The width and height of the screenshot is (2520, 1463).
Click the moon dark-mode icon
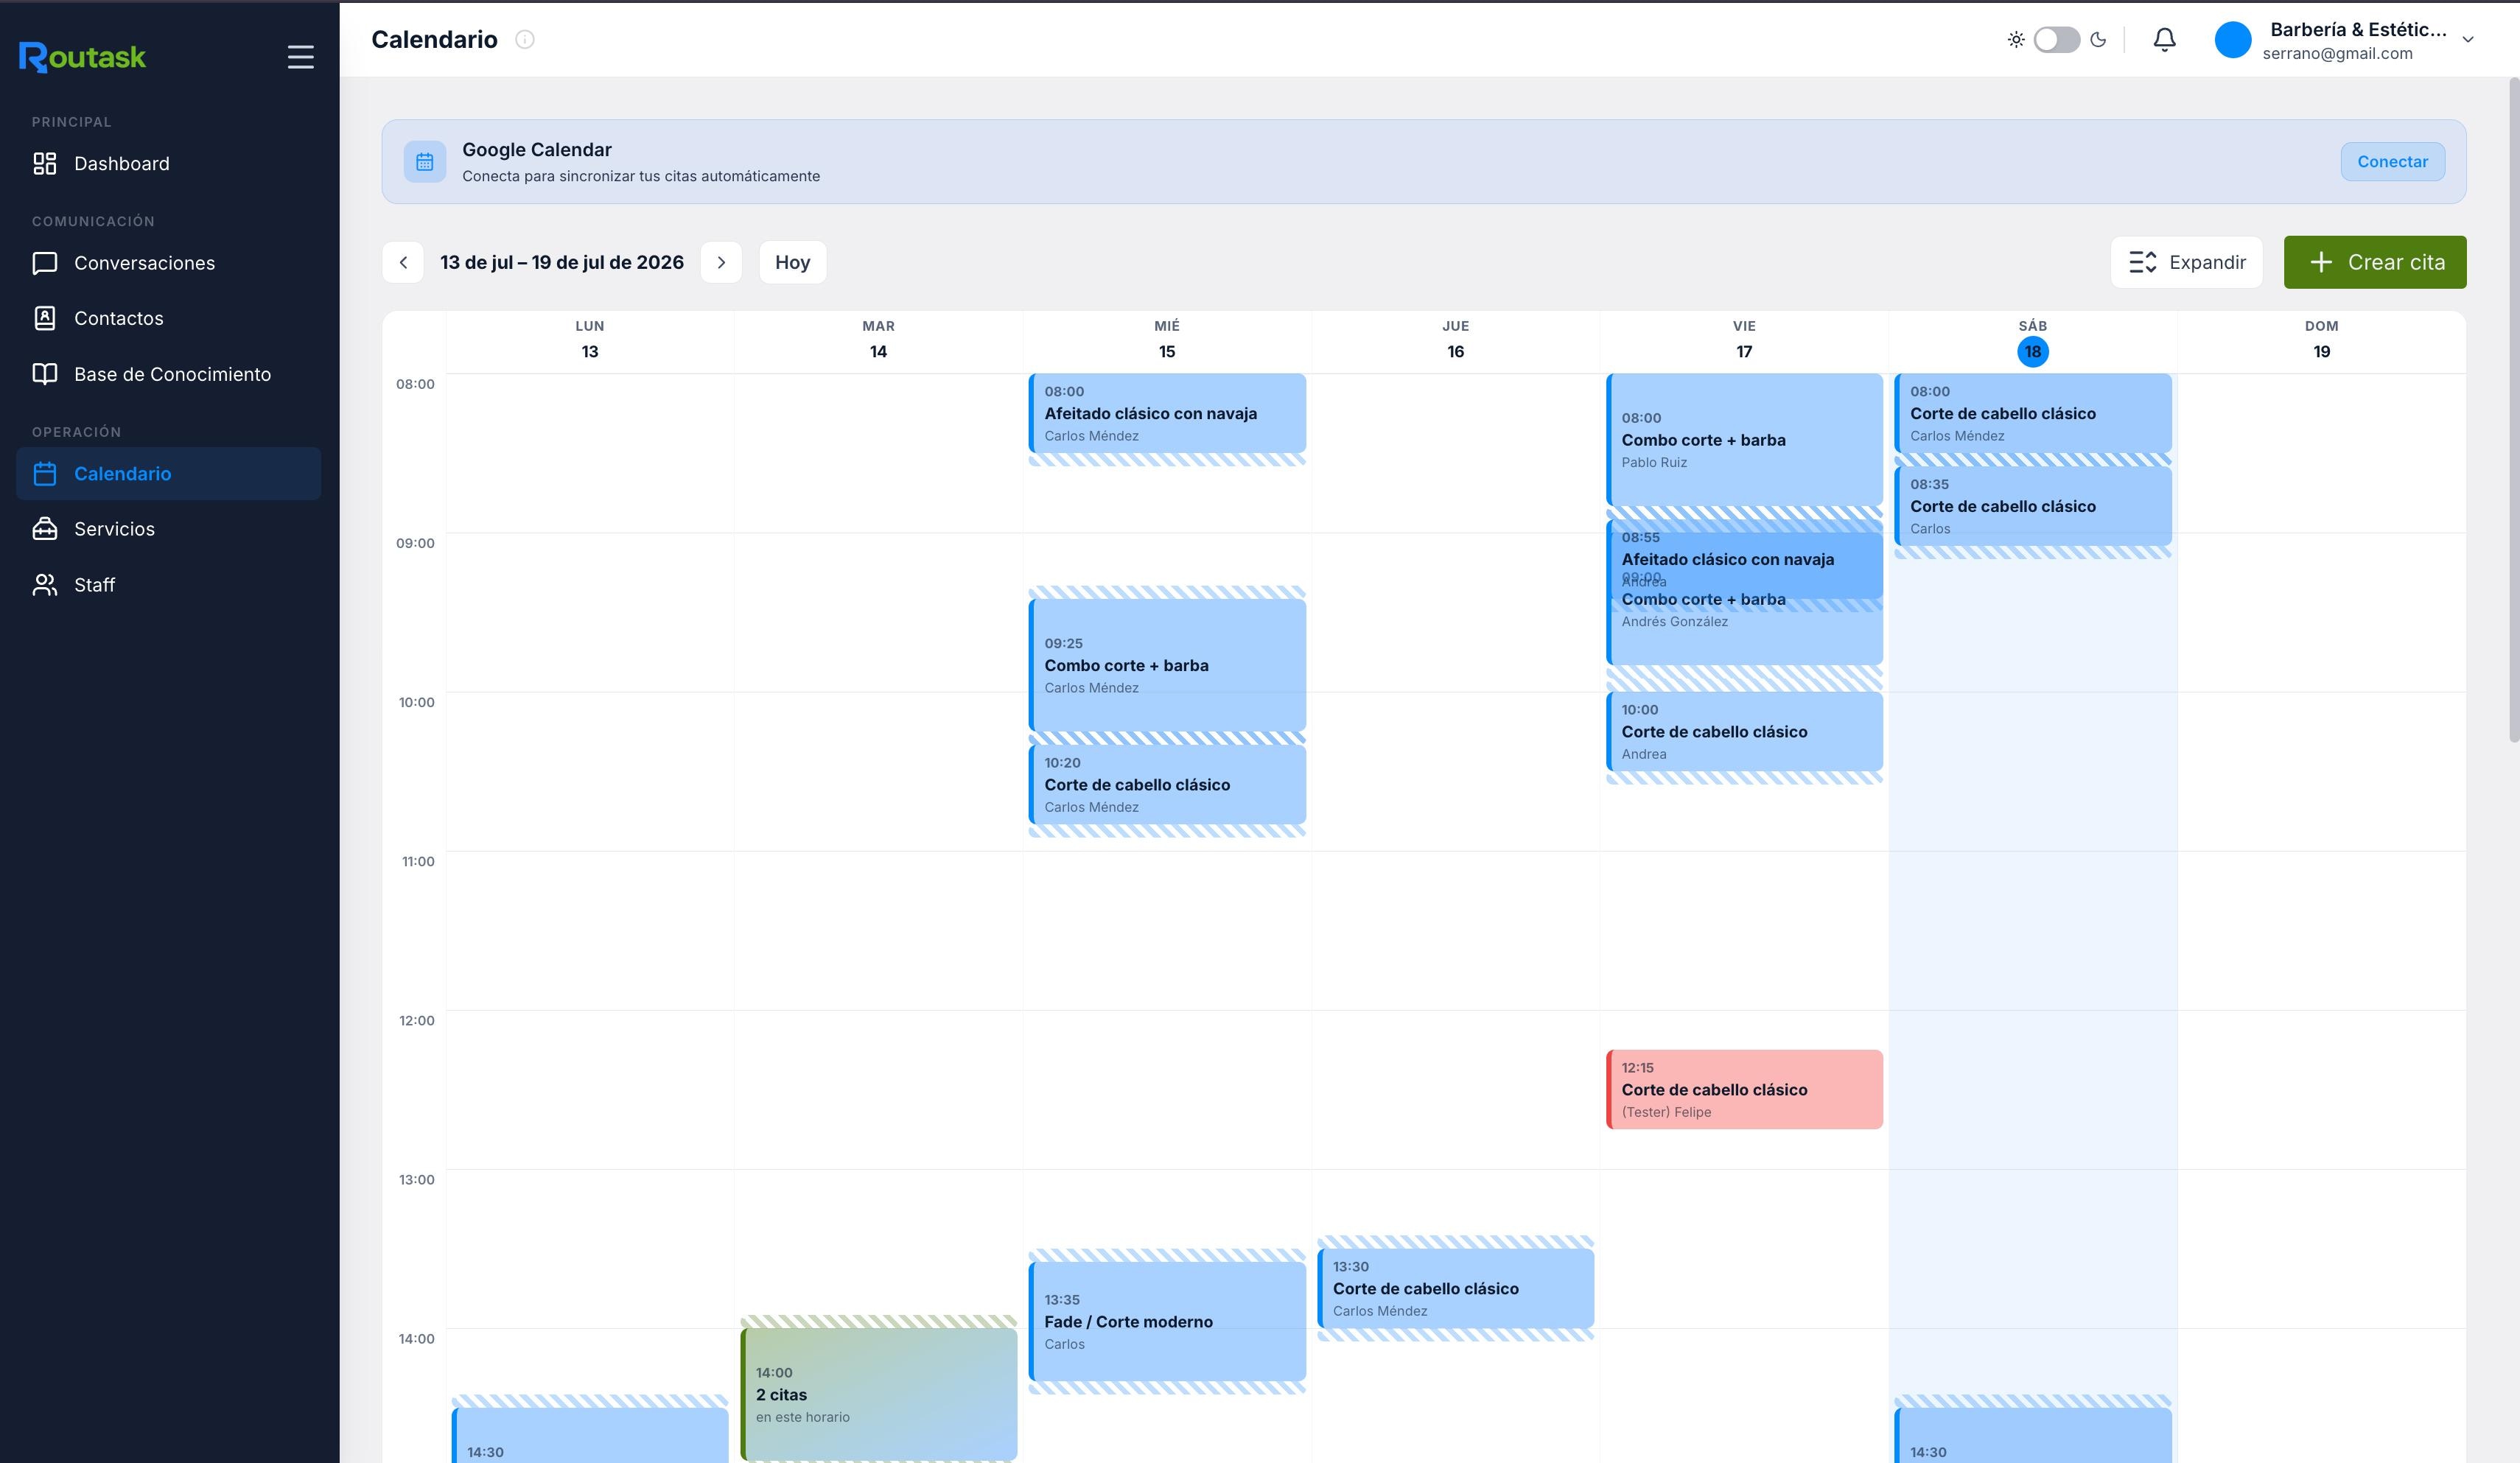[x=2098, y=40]
